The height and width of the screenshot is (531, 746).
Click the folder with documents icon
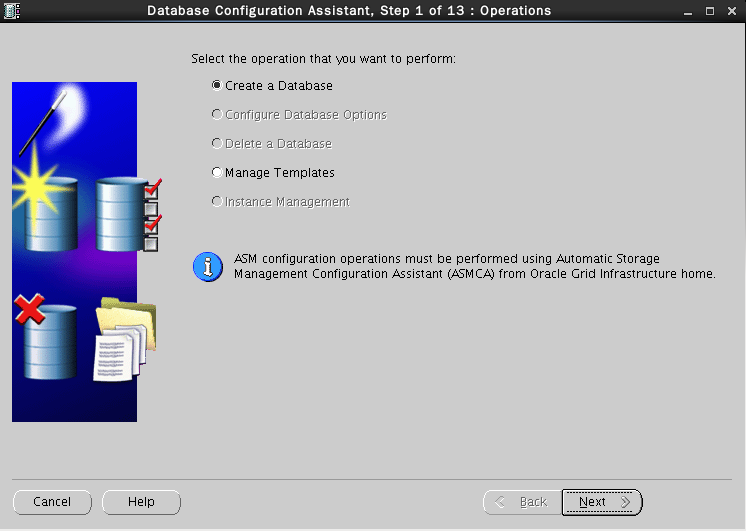pyautogui.click(x=124, y=341)
